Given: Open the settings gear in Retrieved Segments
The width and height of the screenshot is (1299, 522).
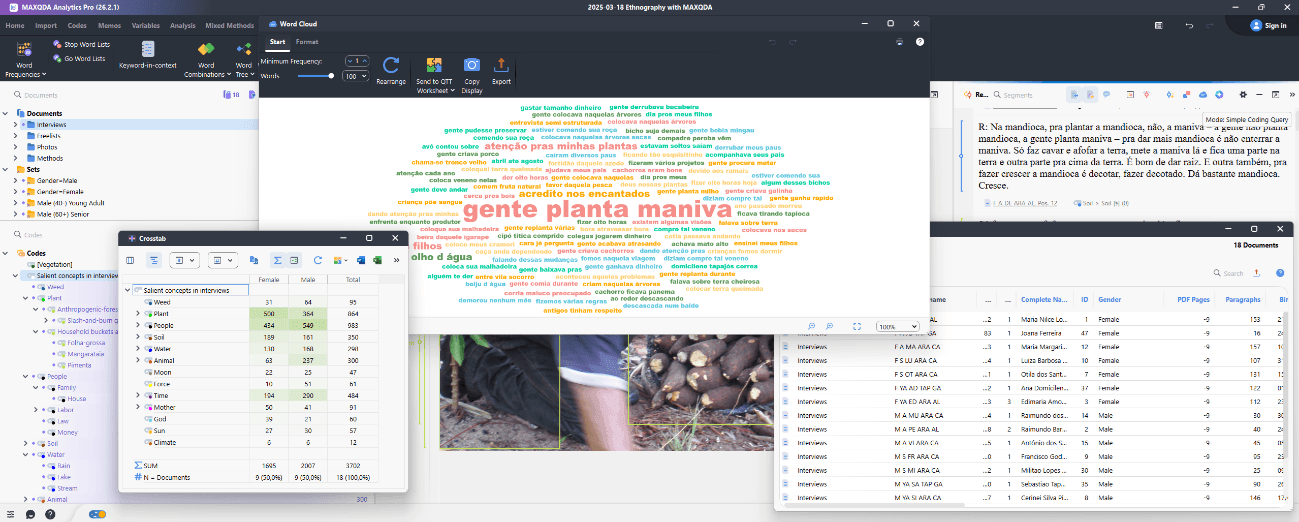Looking at the screenshot, I should pyautogui.click(x=1243, y=94).
